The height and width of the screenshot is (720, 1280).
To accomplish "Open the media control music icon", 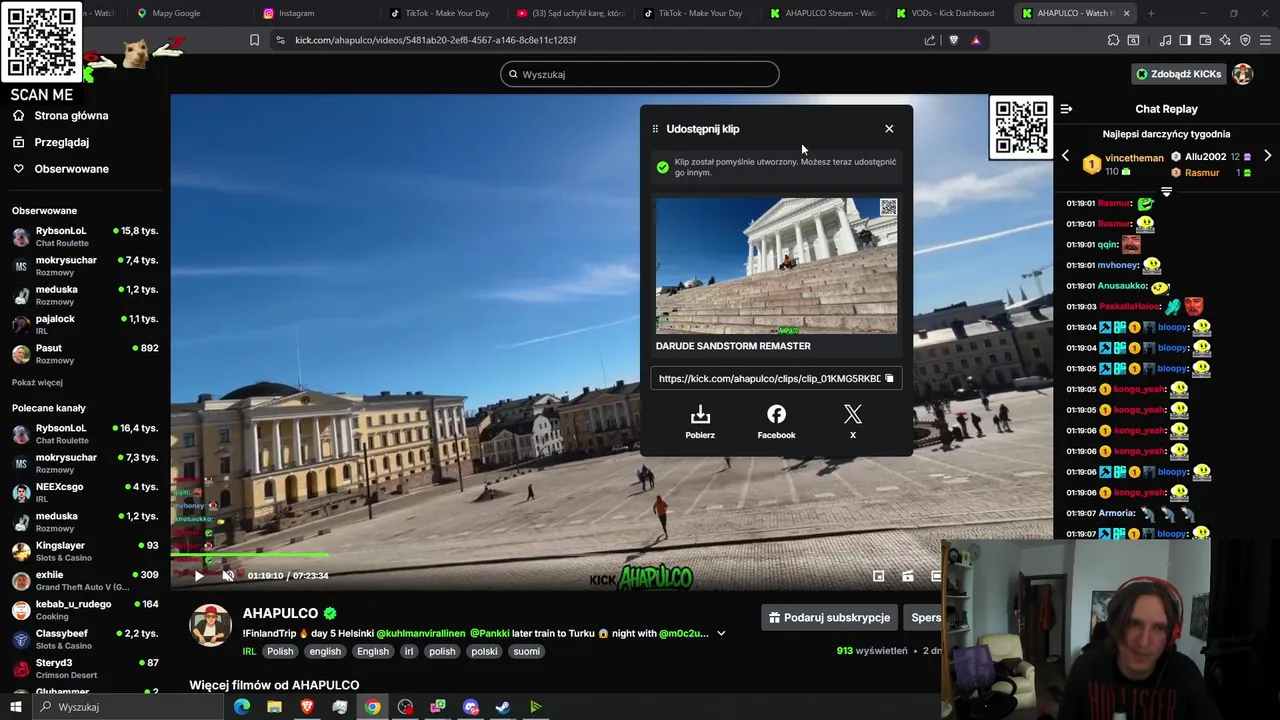I will (x=1165, y=40).
